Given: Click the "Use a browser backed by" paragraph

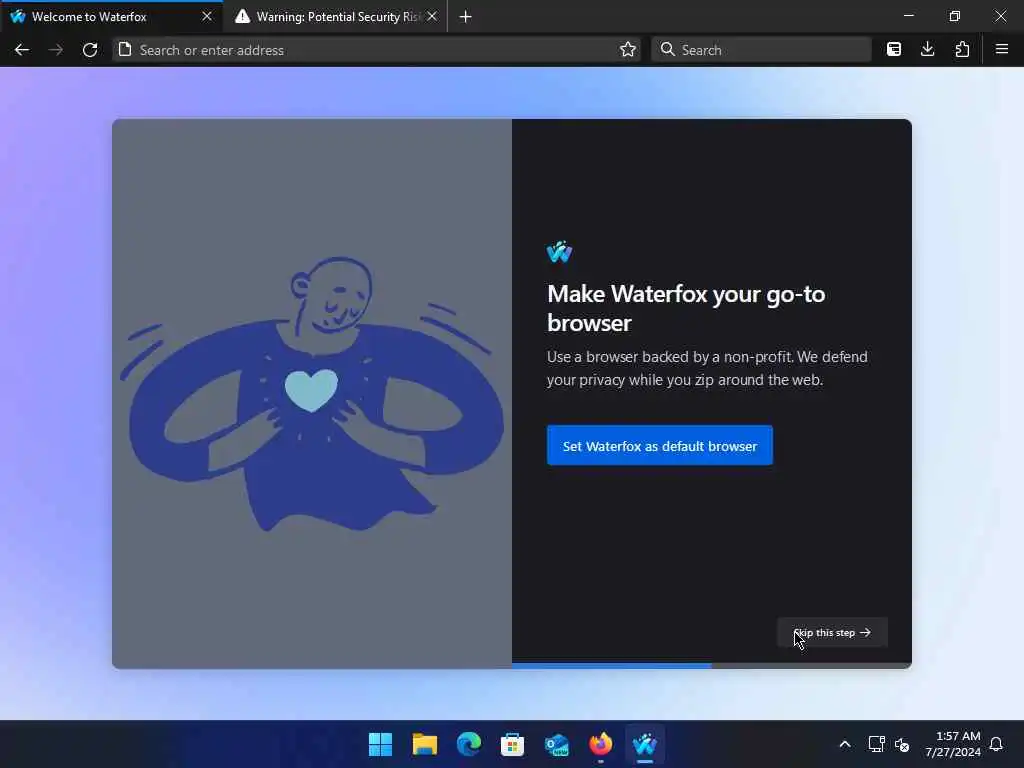Looking at the screenshot, I should (x=707, y=368).
